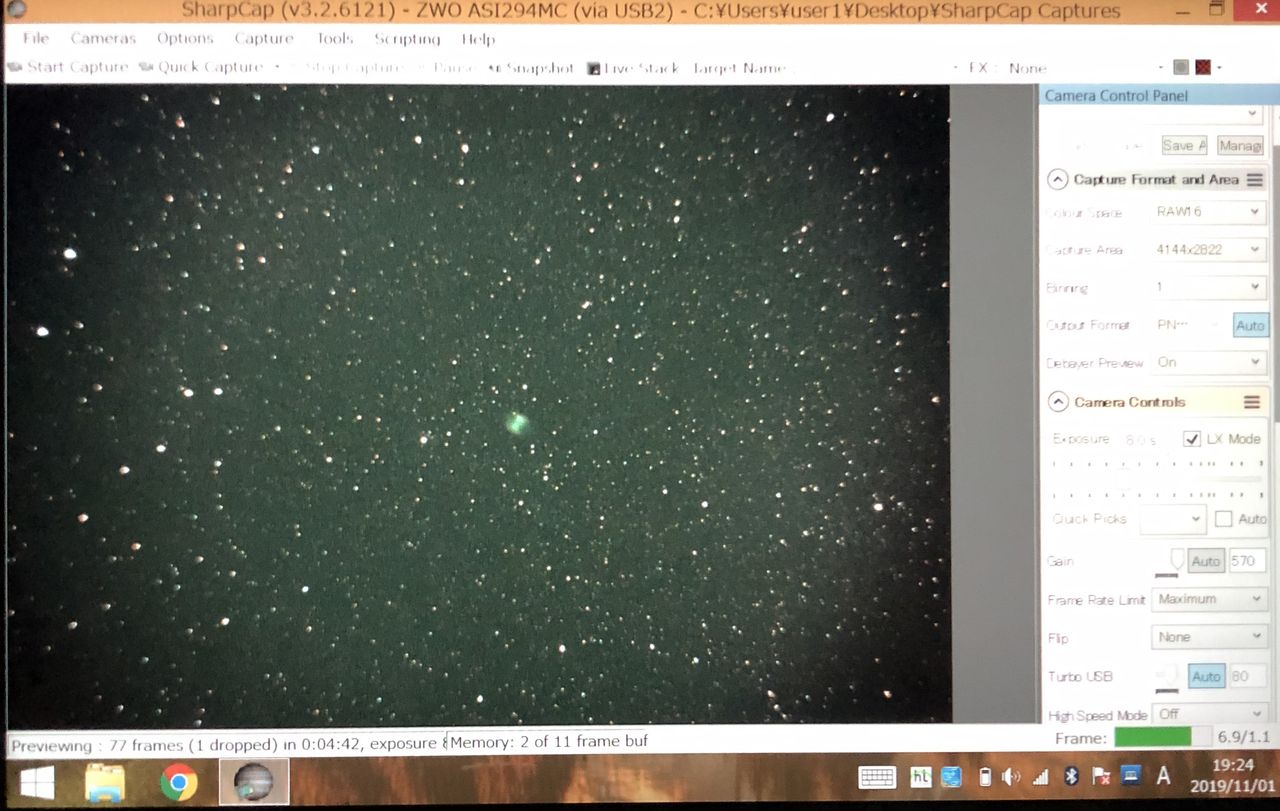The image size is (1280, 811).
Task: Click the green Frame progress bar
Action: (1152, 738)
